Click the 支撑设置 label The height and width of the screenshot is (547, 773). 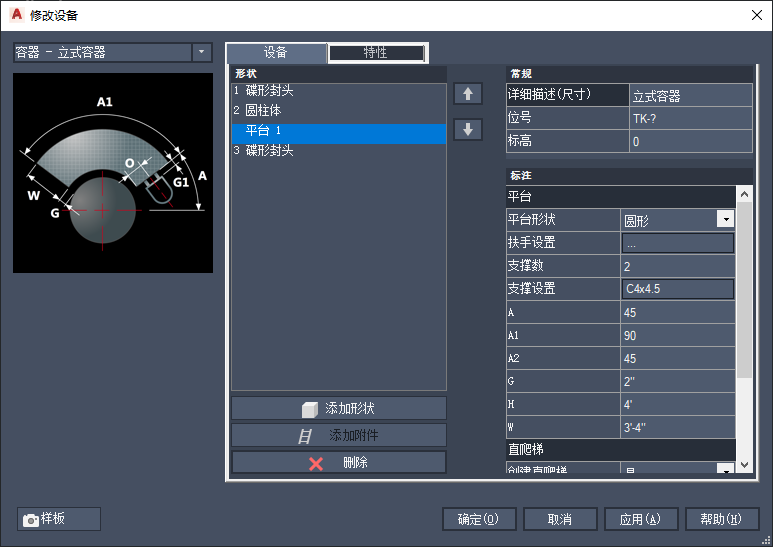[531, 288]
